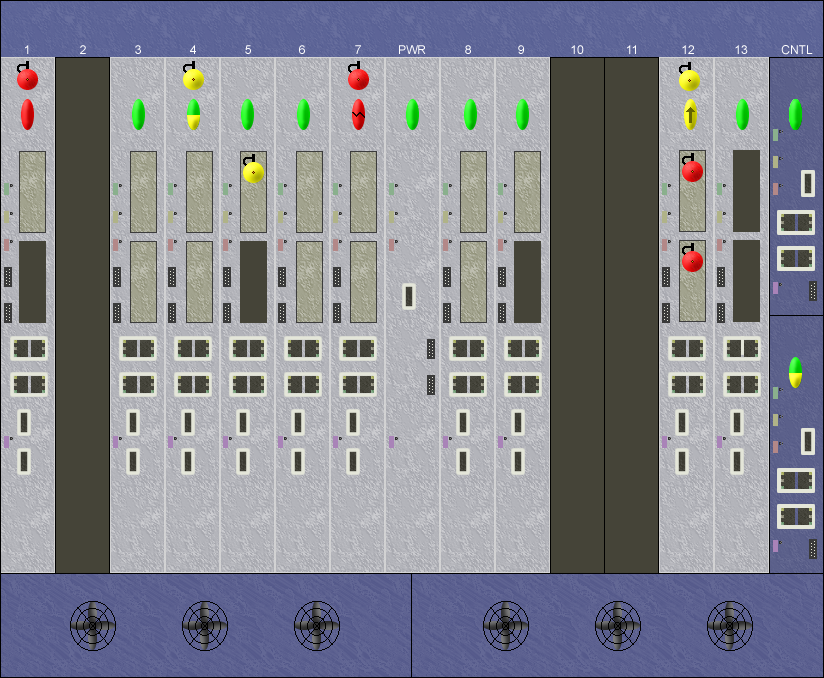
Task: Click yellow up-arrow status LED on slot 12
Action: [x=690, y=115]
